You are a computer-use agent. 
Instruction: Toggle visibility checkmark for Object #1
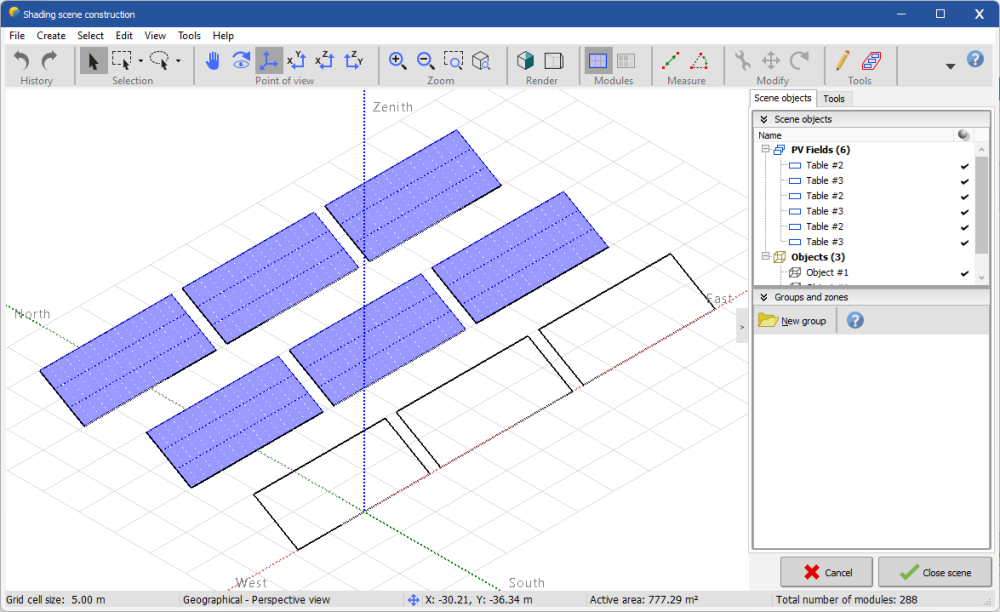965,273
